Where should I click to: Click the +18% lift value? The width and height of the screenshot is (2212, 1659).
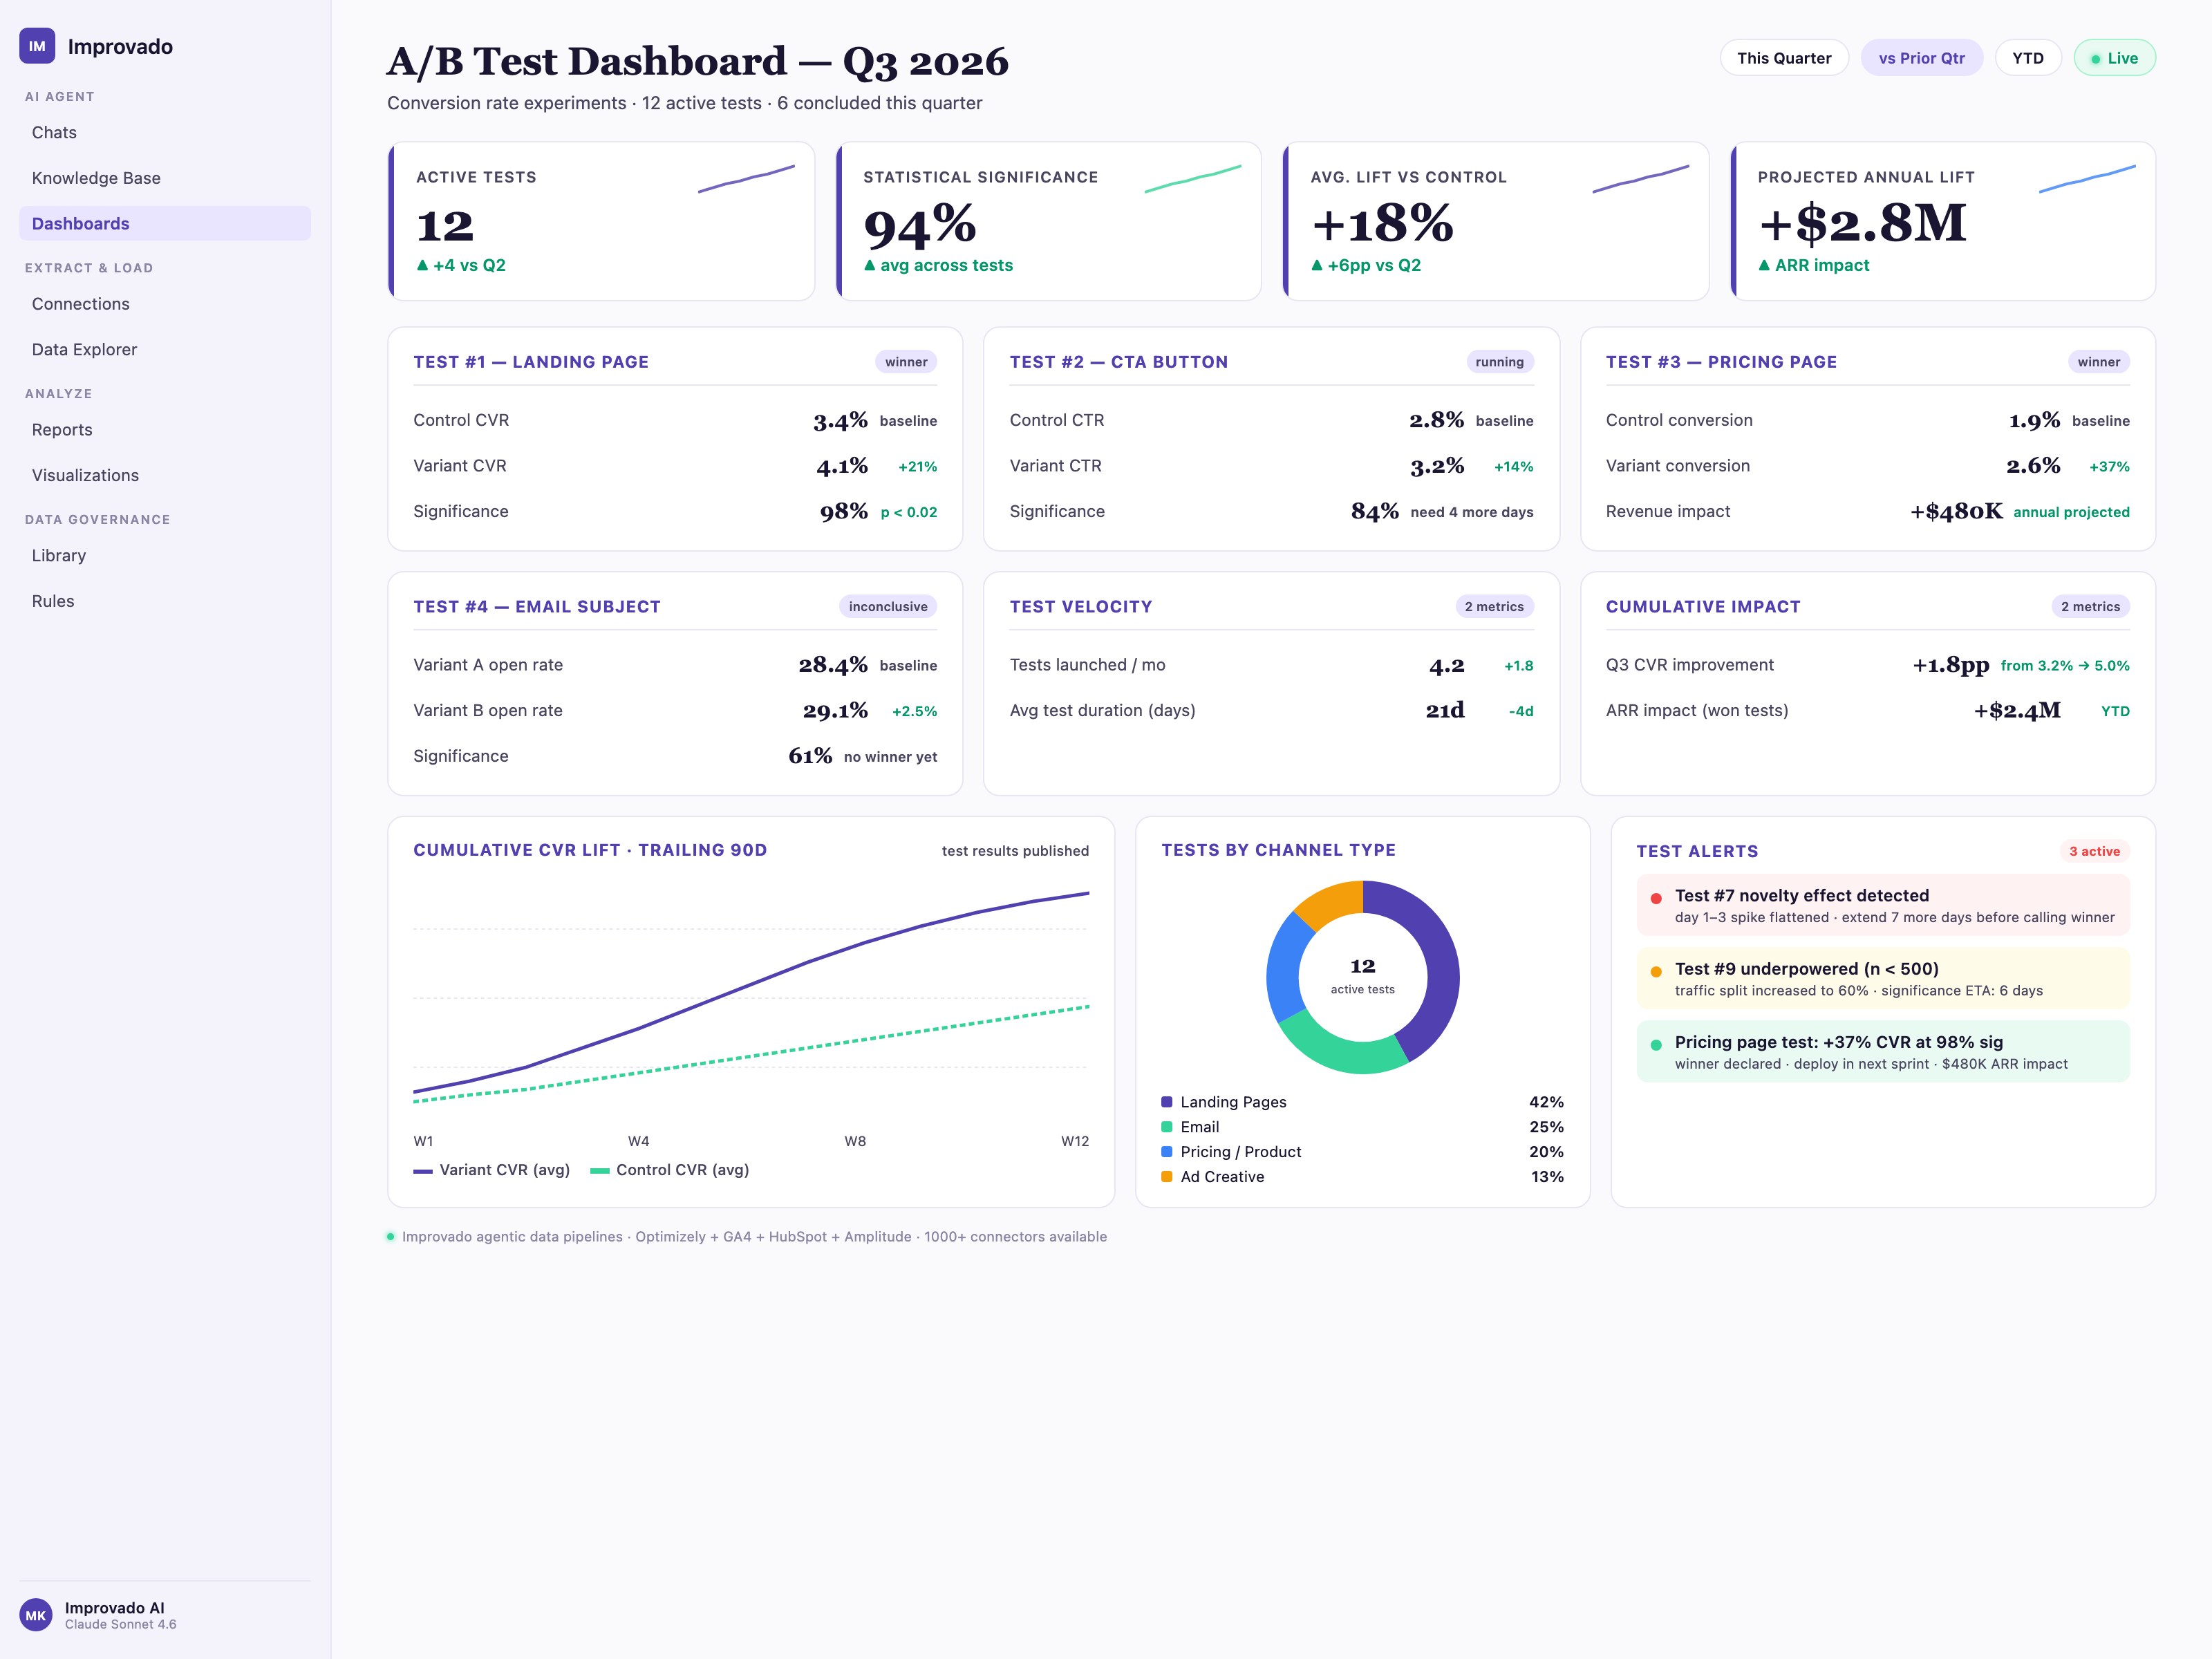[x=1382, y=224]
